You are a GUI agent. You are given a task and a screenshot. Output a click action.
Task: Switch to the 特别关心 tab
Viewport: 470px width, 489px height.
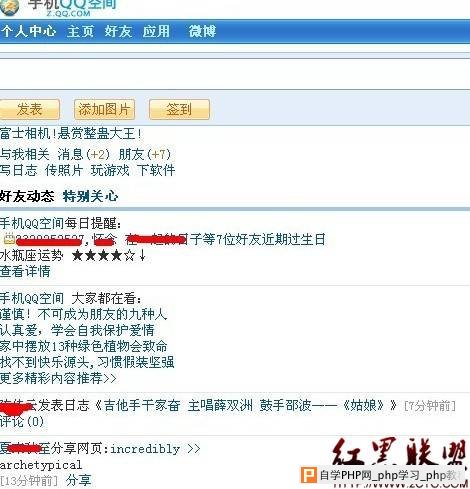click(x=90, y=196)
